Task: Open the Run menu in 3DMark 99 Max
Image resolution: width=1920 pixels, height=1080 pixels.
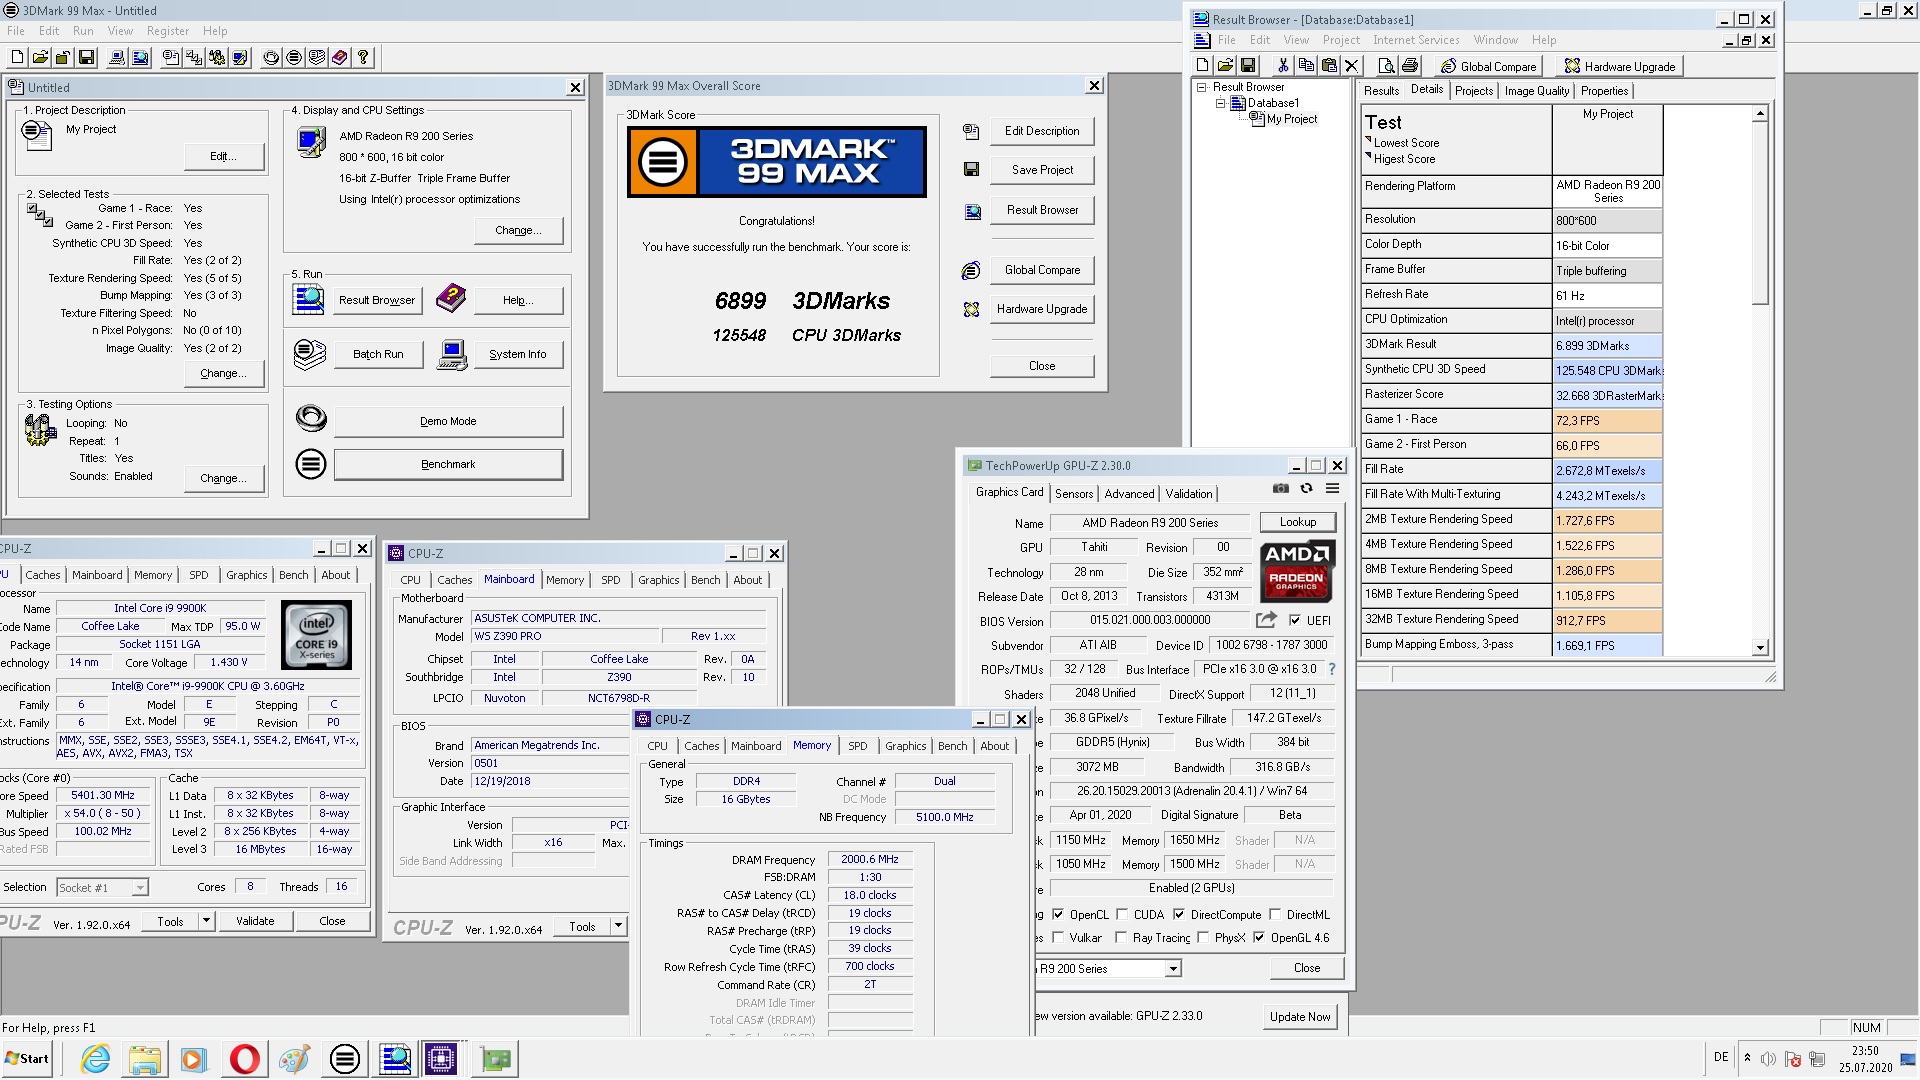Action: click(83, 31)
